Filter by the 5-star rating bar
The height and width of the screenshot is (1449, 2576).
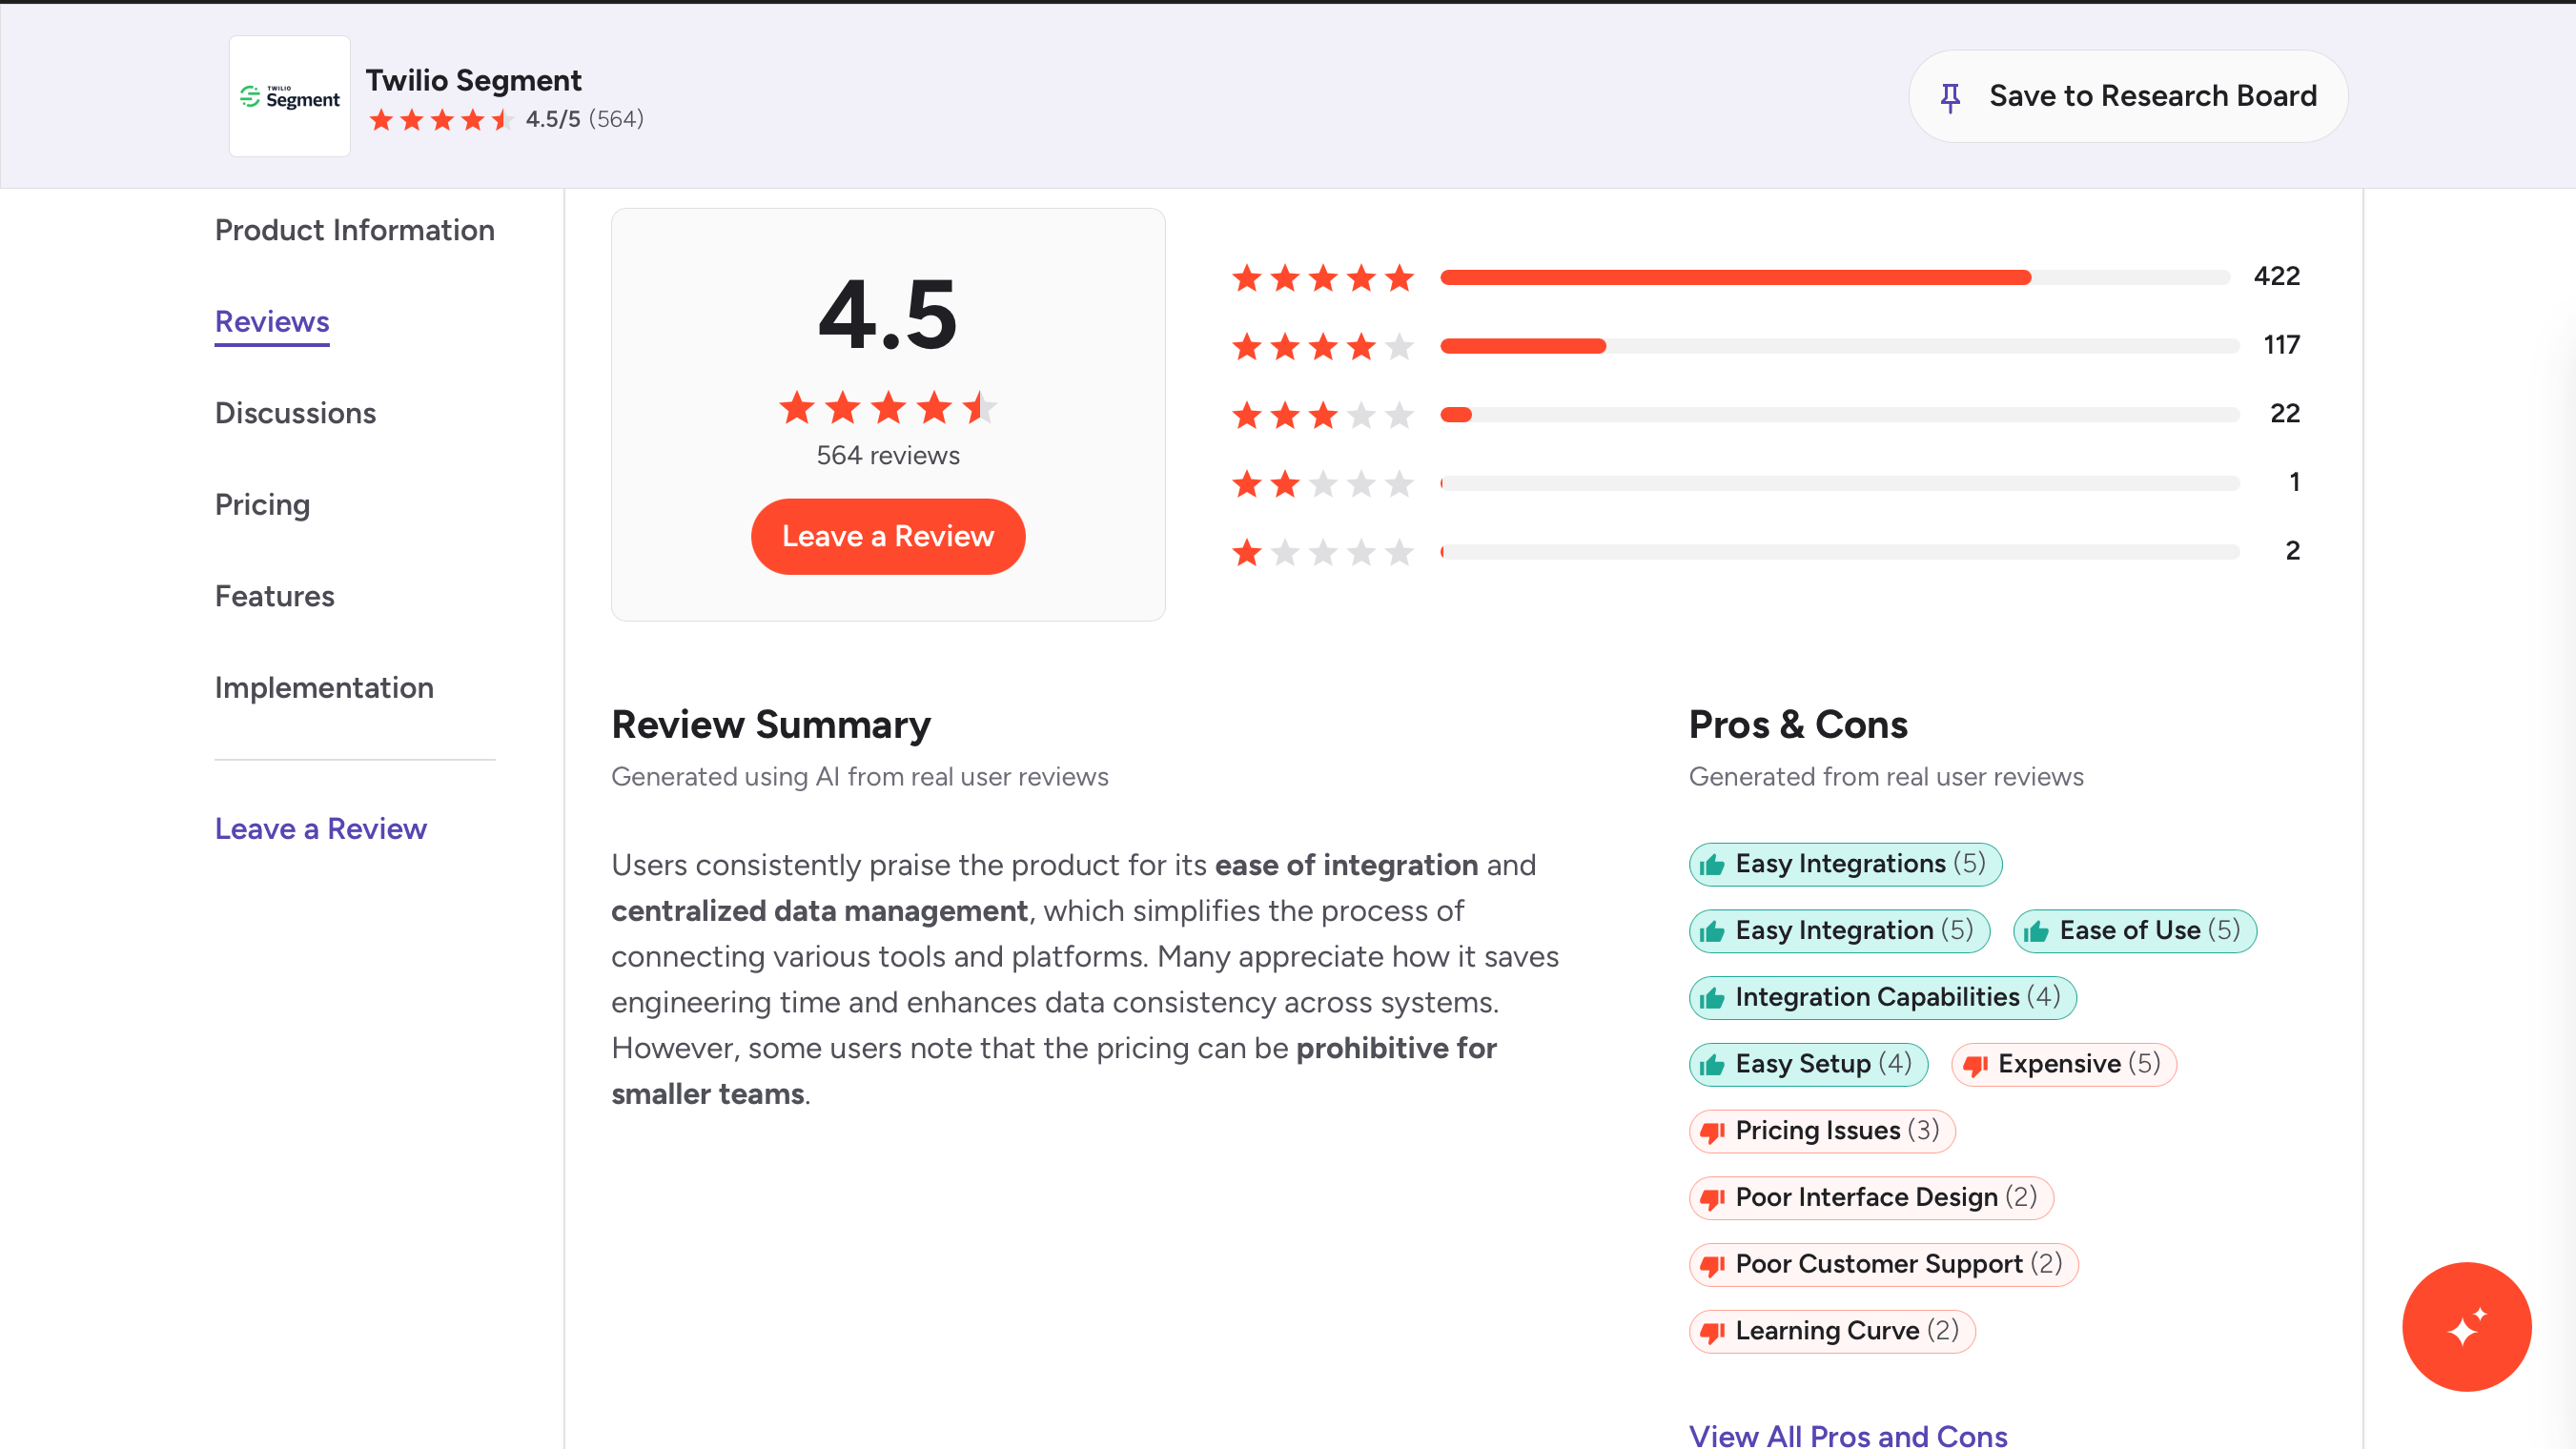[x=1834, y=277]
